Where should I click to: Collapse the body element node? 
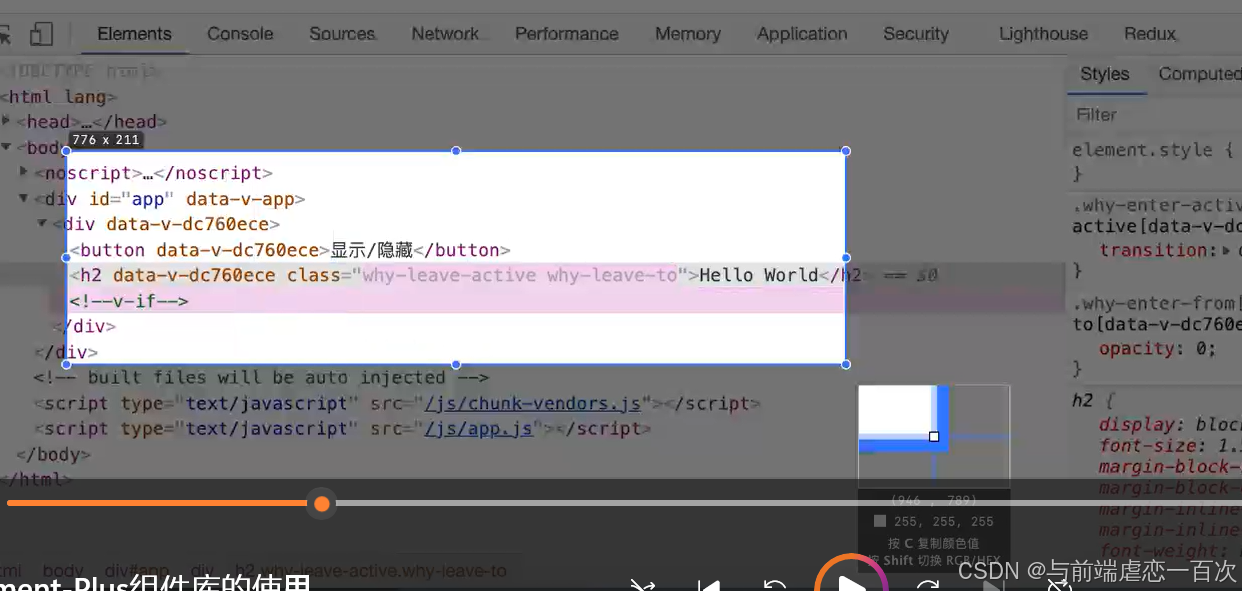pyautogui.click(x=7, y=147)
